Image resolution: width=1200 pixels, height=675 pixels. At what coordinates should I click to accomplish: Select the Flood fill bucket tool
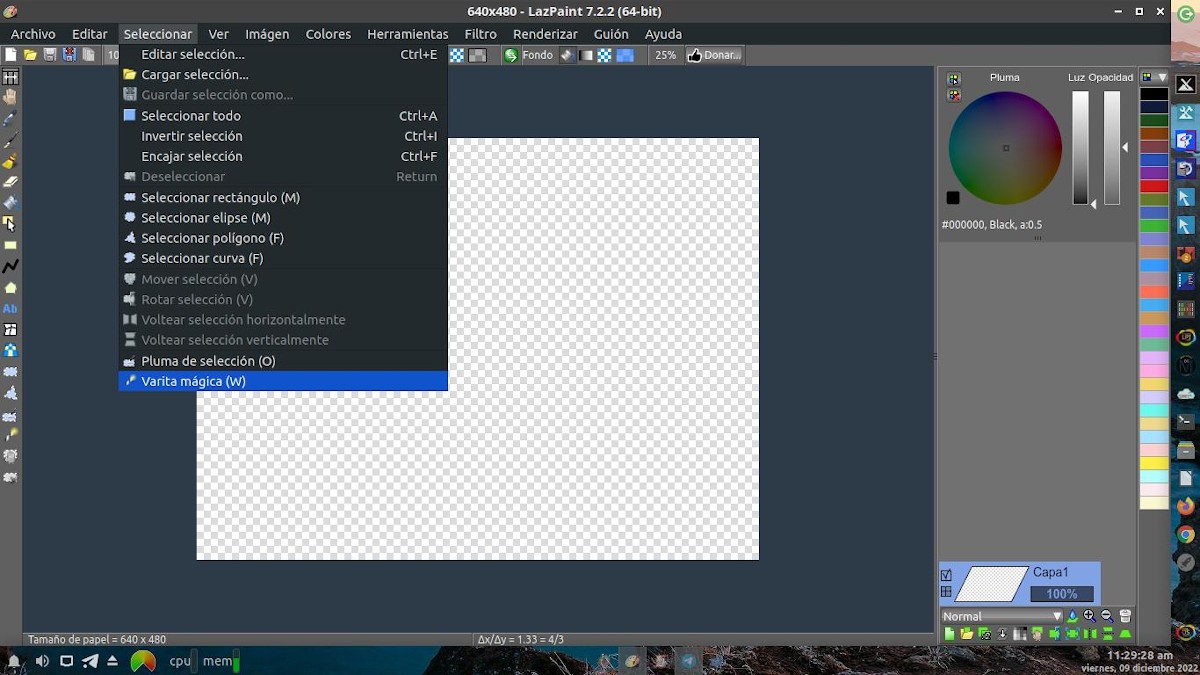pyautogui.click(x=11, y=203)
